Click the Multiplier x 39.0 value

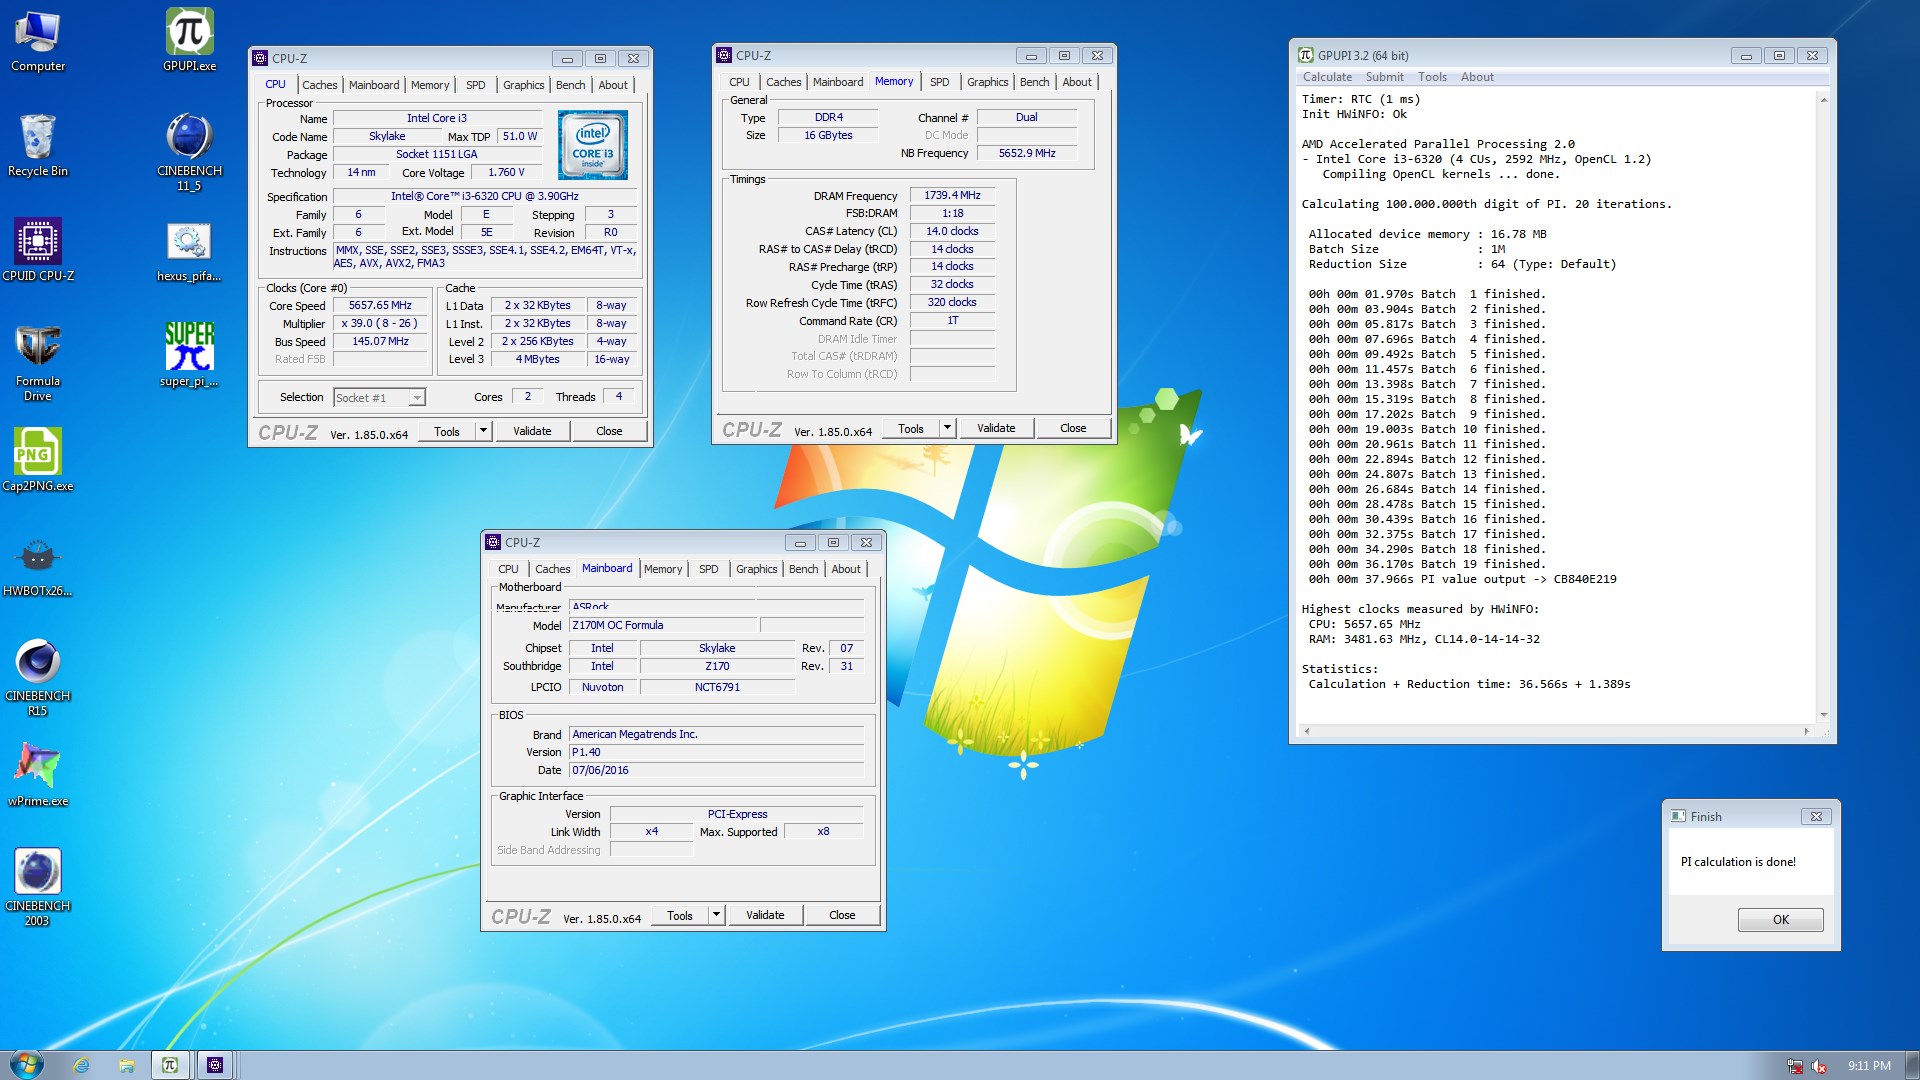click(380, 324)
